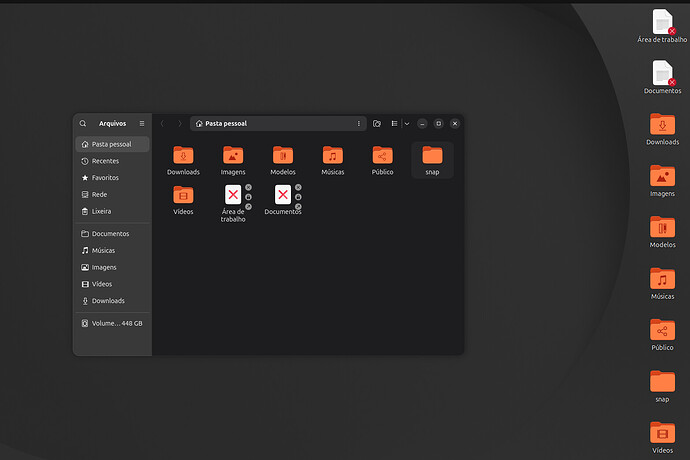This screenshot has width=690, height=460.
Task: Open Músicas bookmark in the sidebar
Action: point(113,250)
